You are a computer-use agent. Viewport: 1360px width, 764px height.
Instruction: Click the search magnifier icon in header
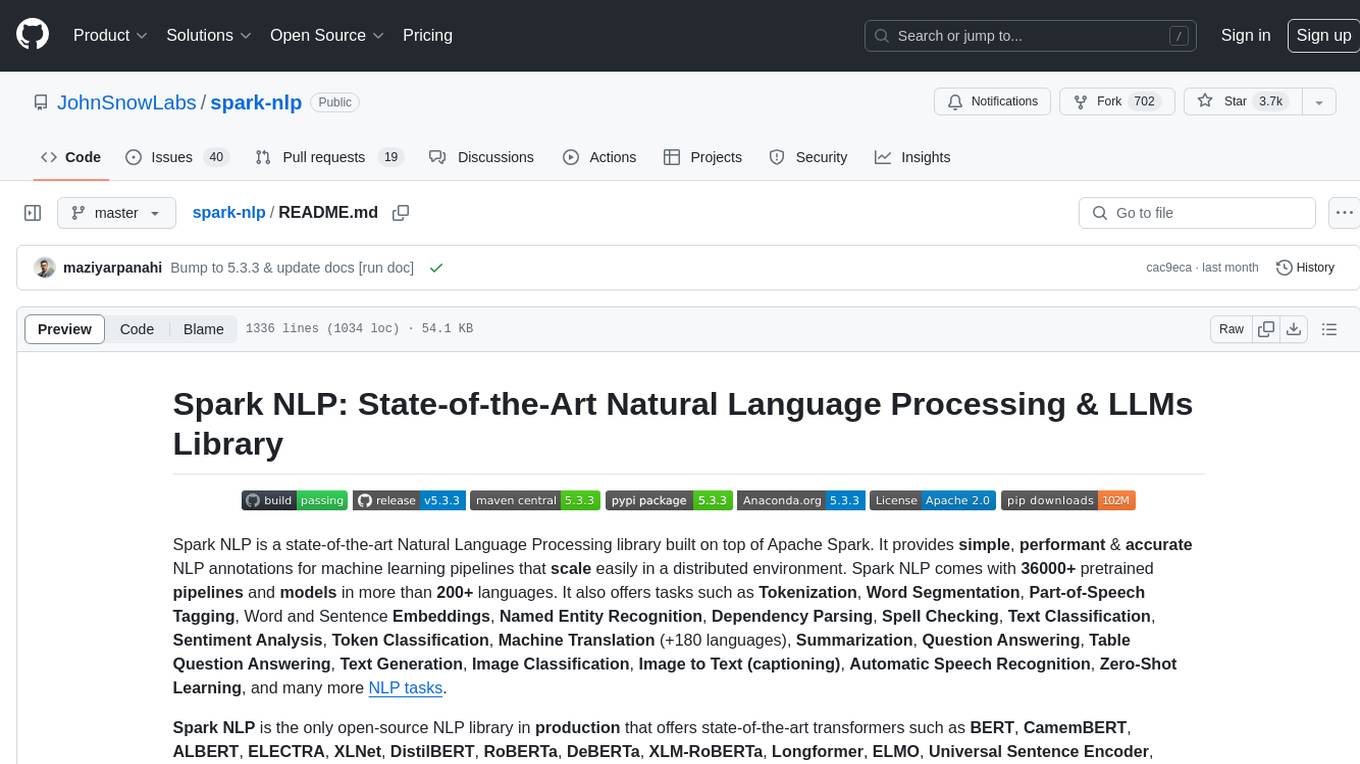click(x=882, y=36)
